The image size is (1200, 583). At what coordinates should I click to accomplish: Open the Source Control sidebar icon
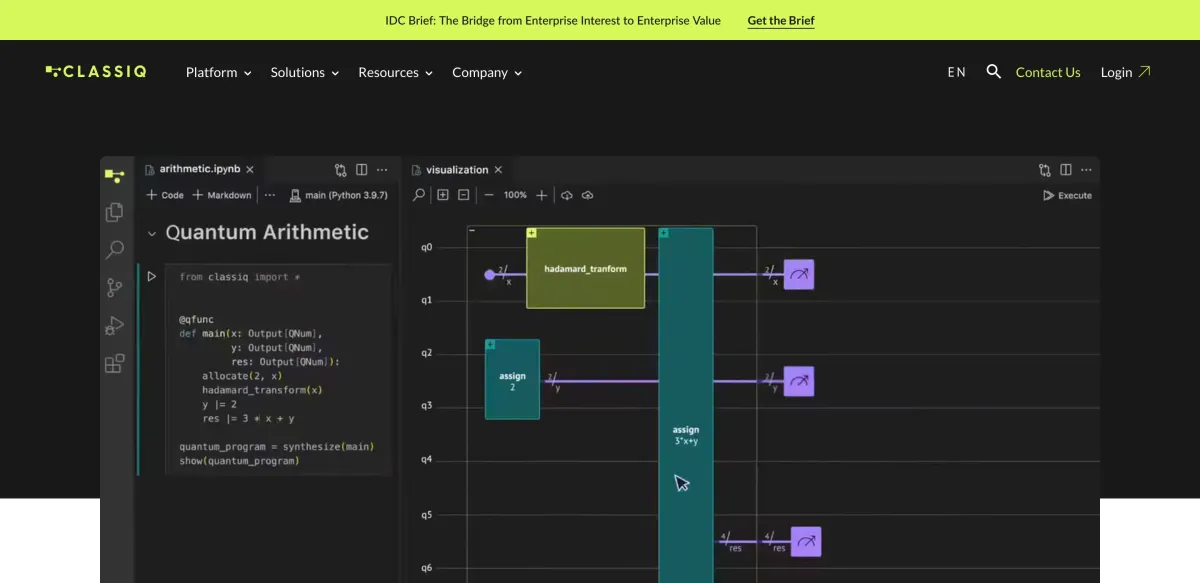(114, 288)
